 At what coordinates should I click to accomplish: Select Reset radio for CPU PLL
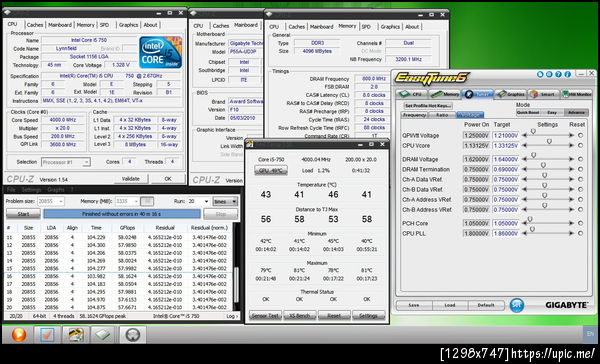[x=580, y=233]
